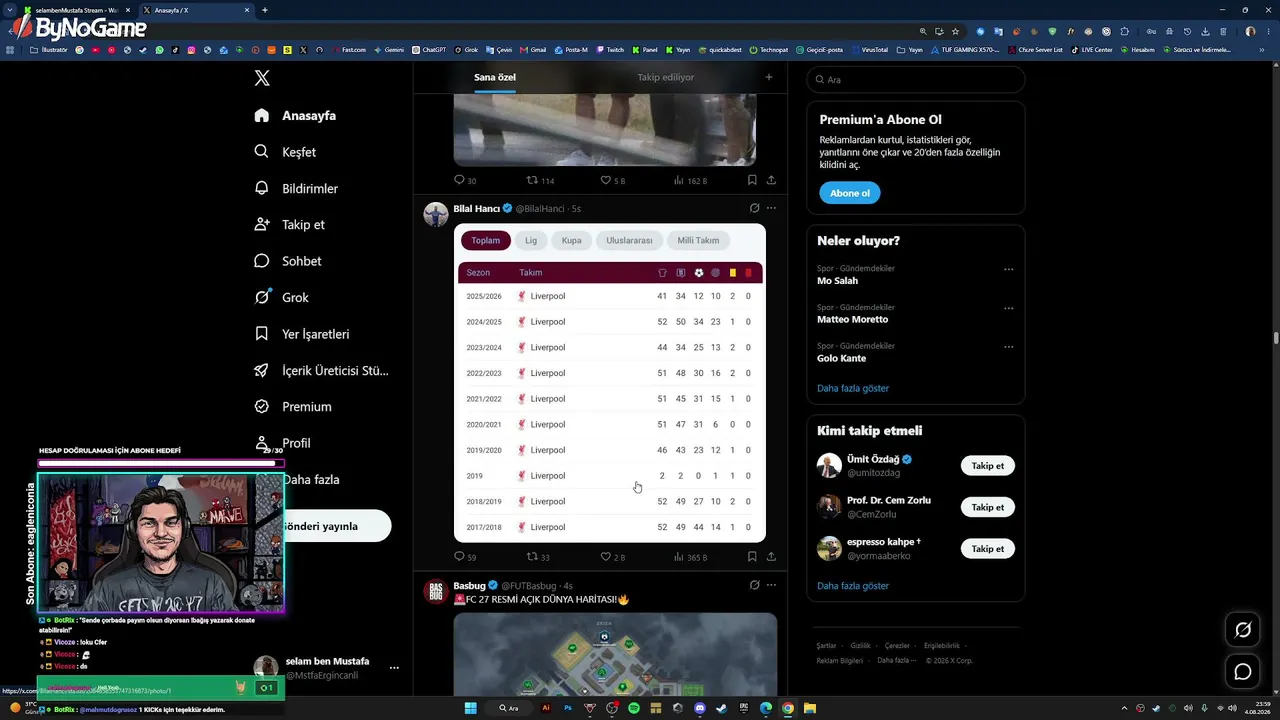Follow espresso kahpe account
The image size is (1280, 720).
coord(988,549)
